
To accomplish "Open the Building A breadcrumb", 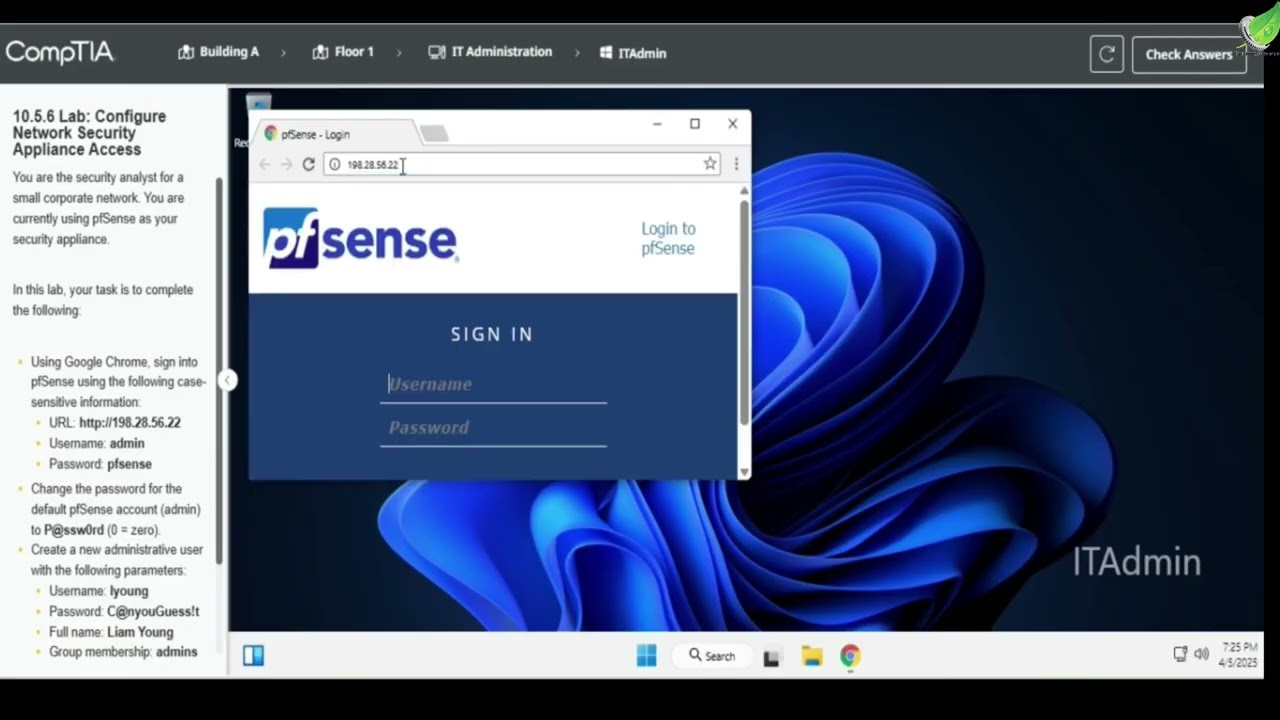I will (218, 52).
